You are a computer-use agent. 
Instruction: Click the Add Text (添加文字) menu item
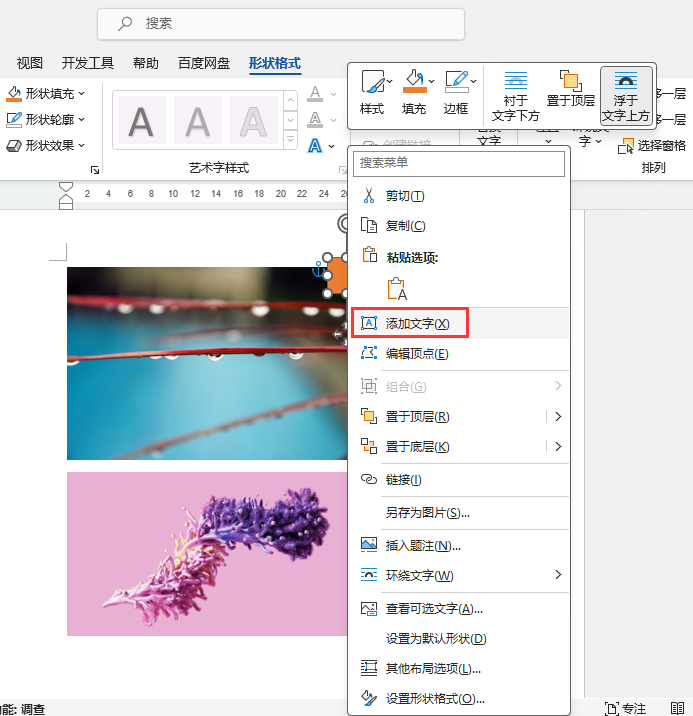[x=459, y=323]
